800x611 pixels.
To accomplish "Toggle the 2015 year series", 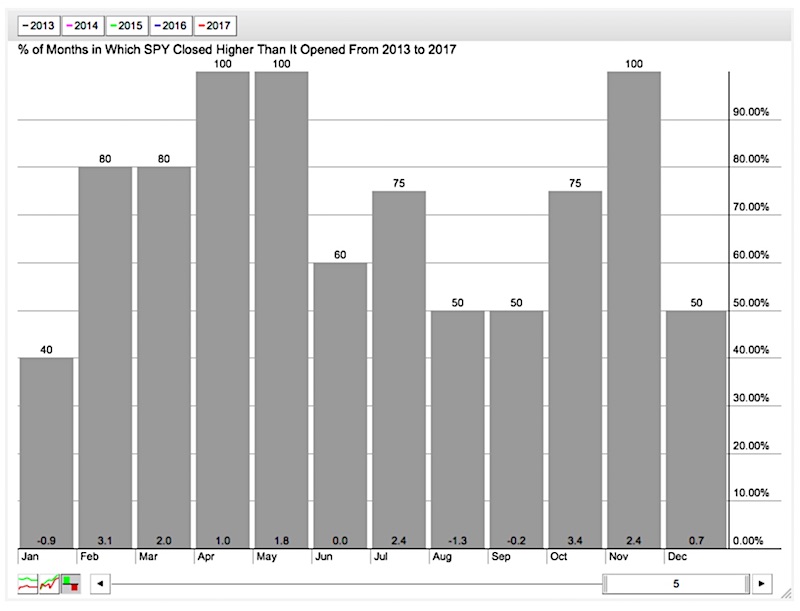I will [x=127, y=26].
